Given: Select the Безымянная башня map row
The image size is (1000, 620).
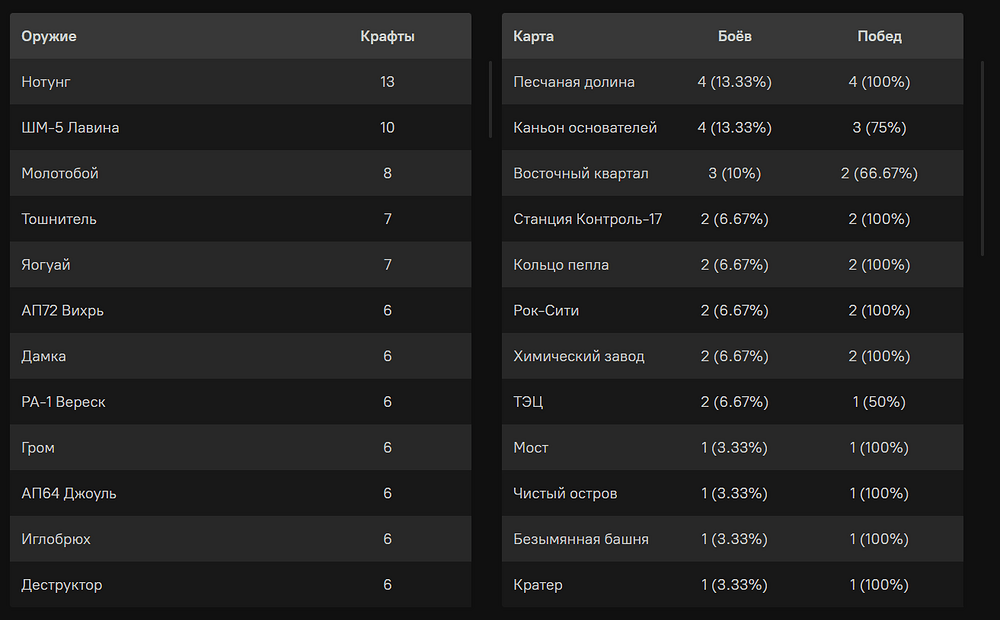Looking at the screenshot, I should (732, 539).
